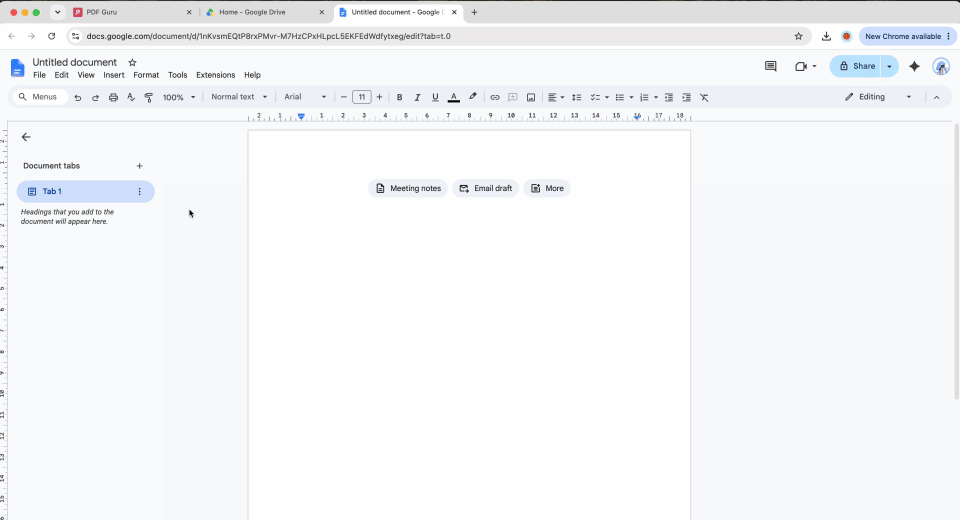960x520 pixels.
Task: Open the Tools menu
Action: click(x=178, y=75)
